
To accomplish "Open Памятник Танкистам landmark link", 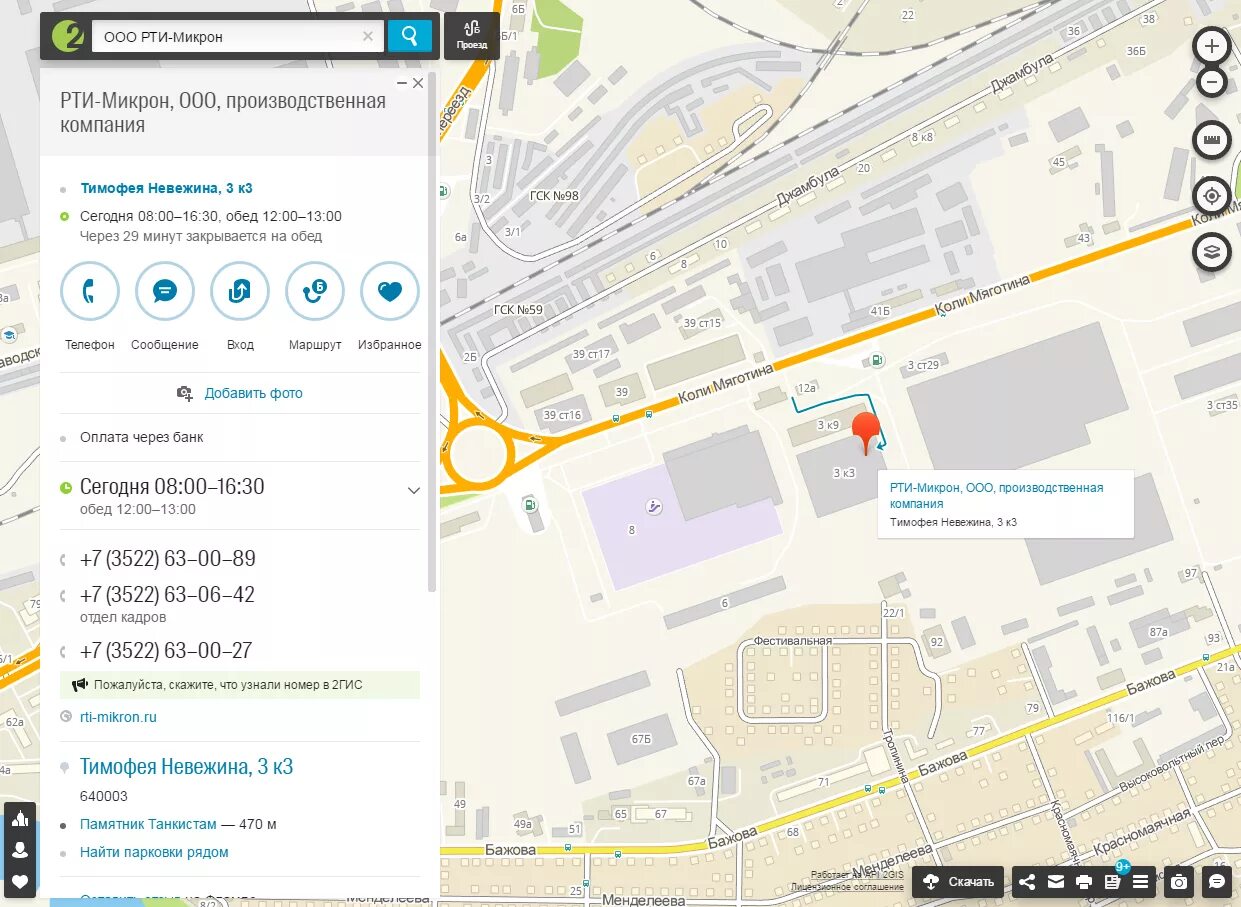I will click(x=148, y=824).
